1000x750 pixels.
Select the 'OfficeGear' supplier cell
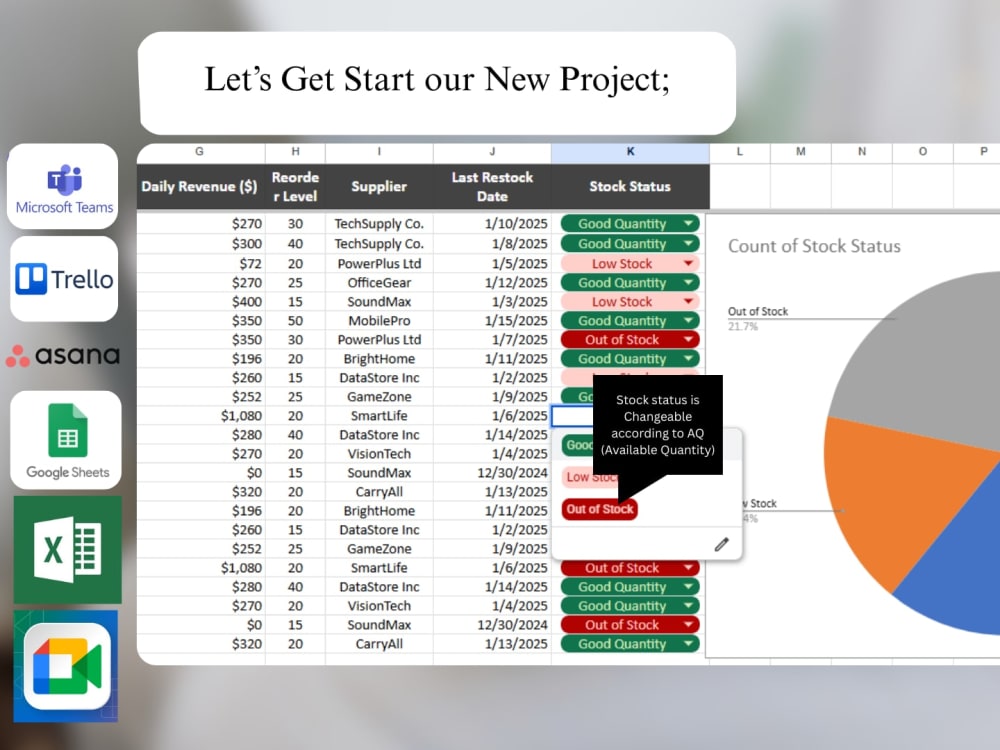[379, 283]
